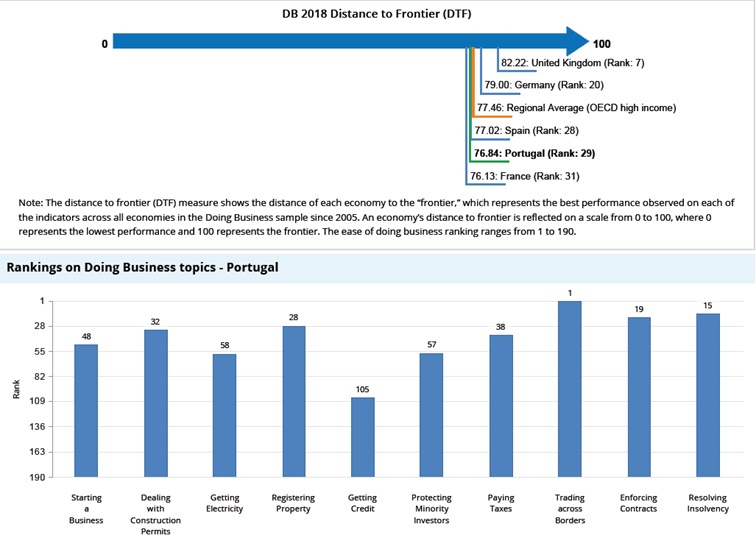Click the bold Portugal 76.84 label
Screen dimensions: 756x538
pos(534,153)
